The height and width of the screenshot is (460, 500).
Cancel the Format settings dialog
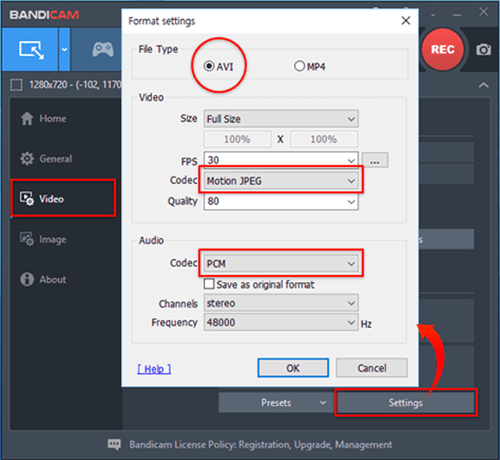click(x=372, y=368)
